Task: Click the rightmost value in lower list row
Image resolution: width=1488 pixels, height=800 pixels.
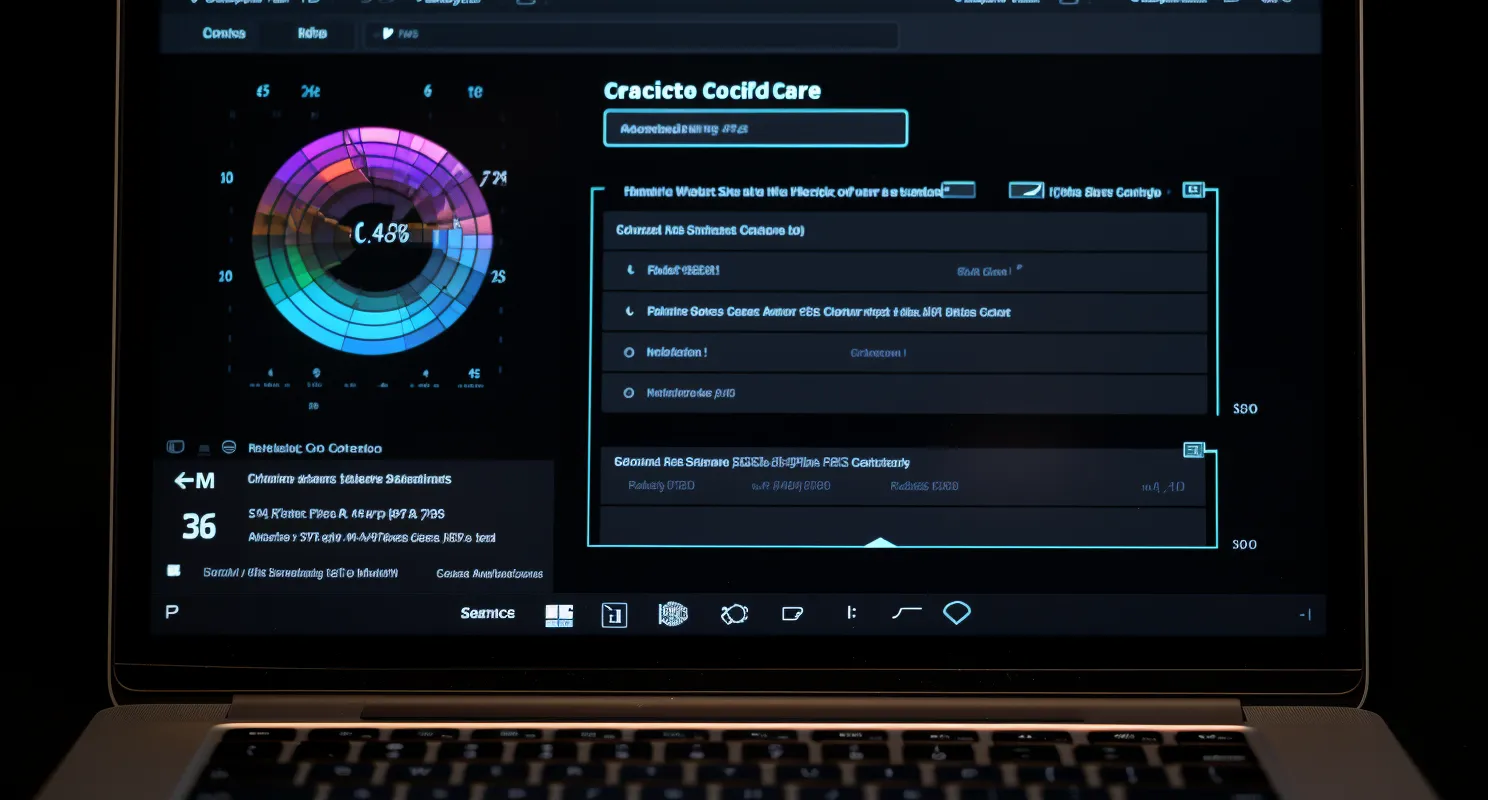Action: coord(1163,488)
